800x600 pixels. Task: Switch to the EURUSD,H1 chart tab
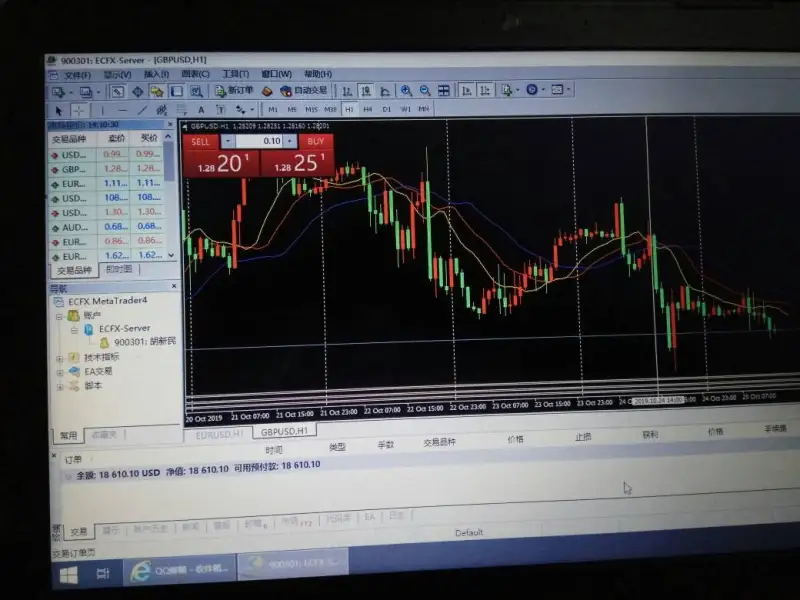219,433
